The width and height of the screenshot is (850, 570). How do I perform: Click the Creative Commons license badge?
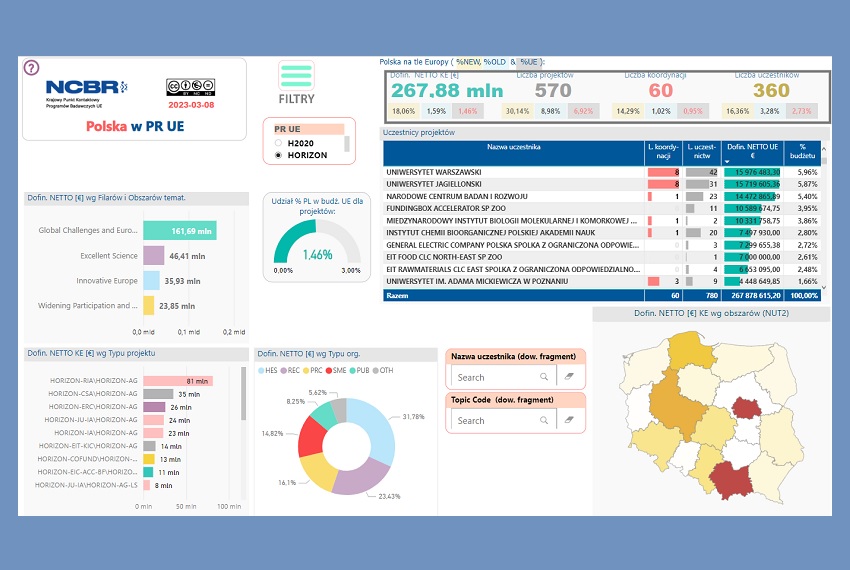point(191,86)
